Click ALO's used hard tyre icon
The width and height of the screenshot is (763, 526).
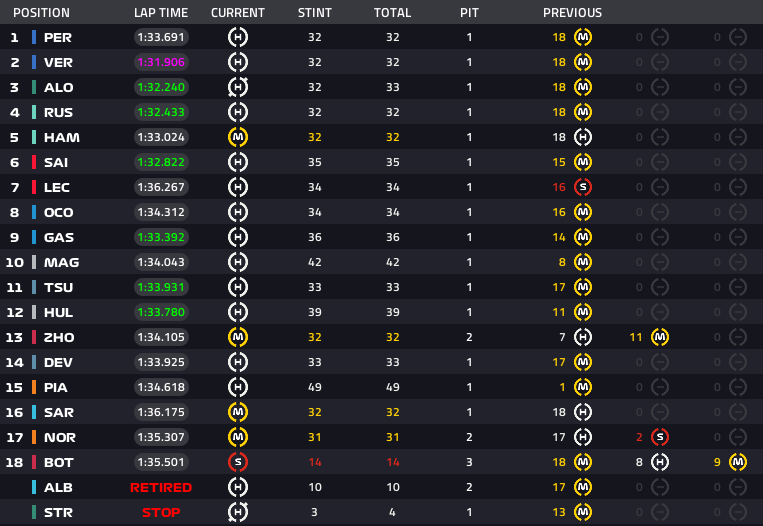pos(238,87)
